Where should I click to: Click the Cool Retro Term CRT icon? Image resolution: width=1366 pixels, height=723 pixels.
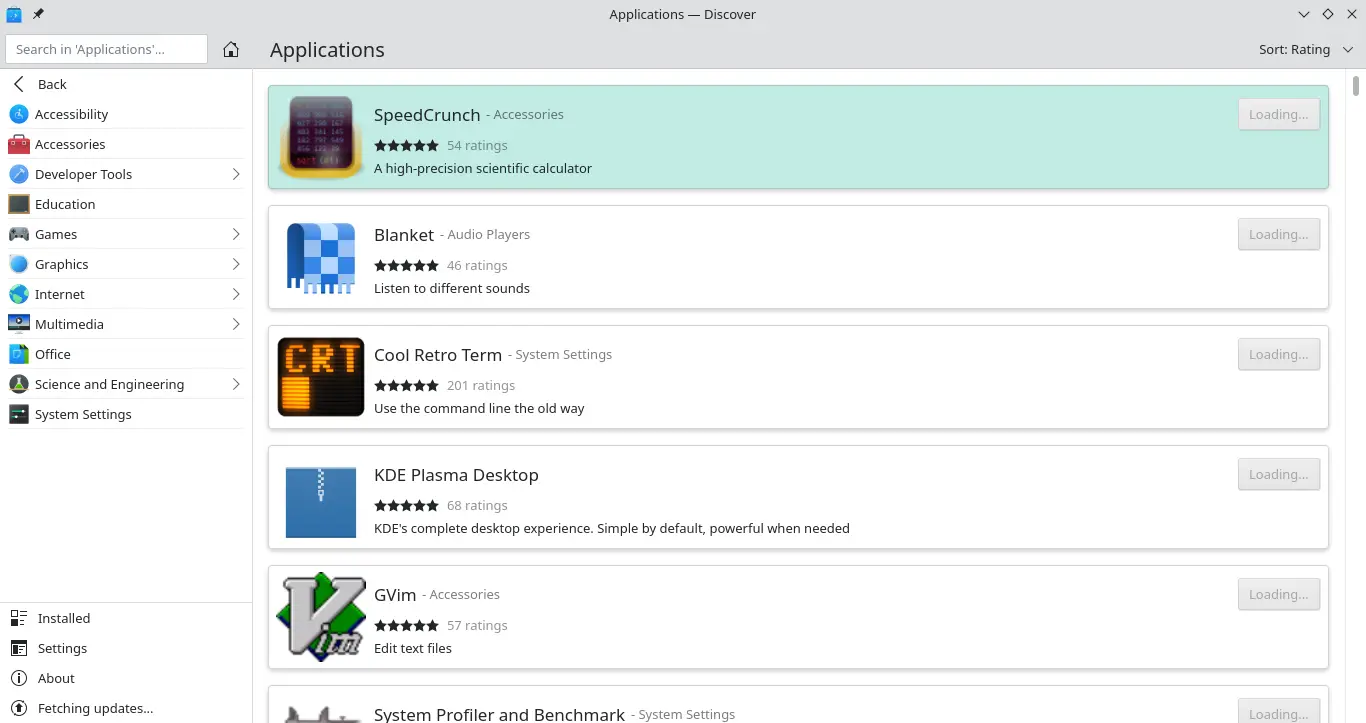click(x=321, y=377)
